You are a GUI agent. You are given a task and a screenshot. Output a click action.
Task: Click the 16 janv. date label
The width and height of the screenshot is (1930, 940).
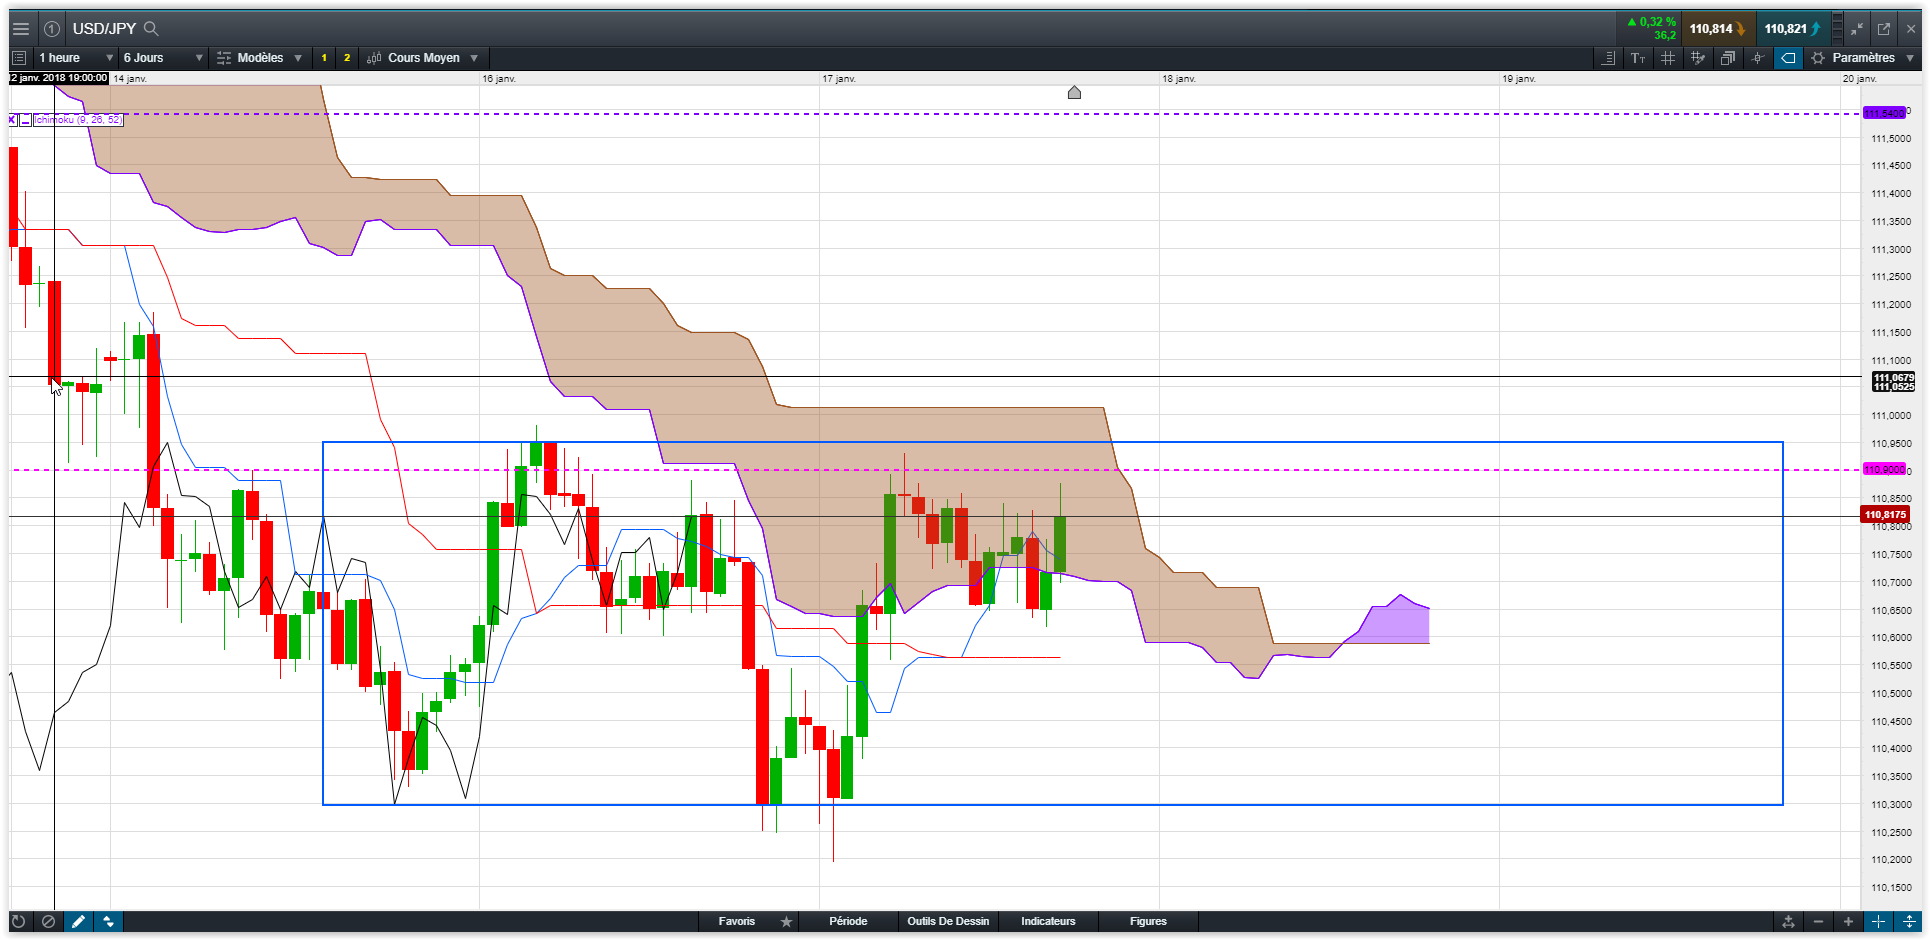pos(499,78)
